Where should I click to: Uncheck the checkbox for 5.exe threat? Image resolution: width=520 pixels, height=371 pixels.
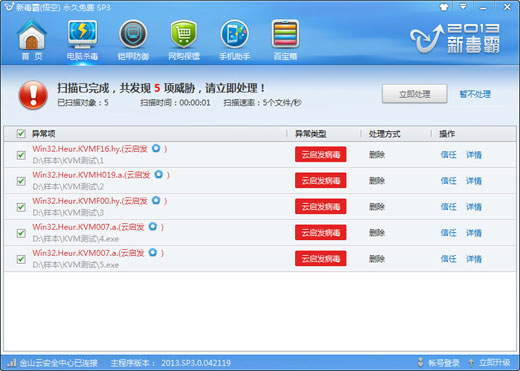pos(21,259)
